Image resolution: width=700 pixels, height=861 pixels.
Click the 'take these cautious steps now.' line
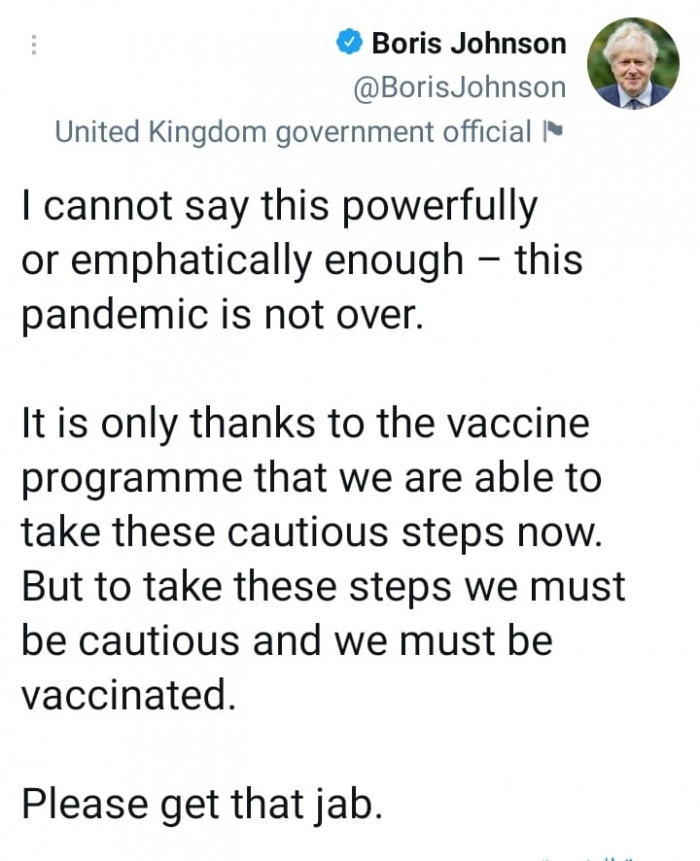click(313, 531)
